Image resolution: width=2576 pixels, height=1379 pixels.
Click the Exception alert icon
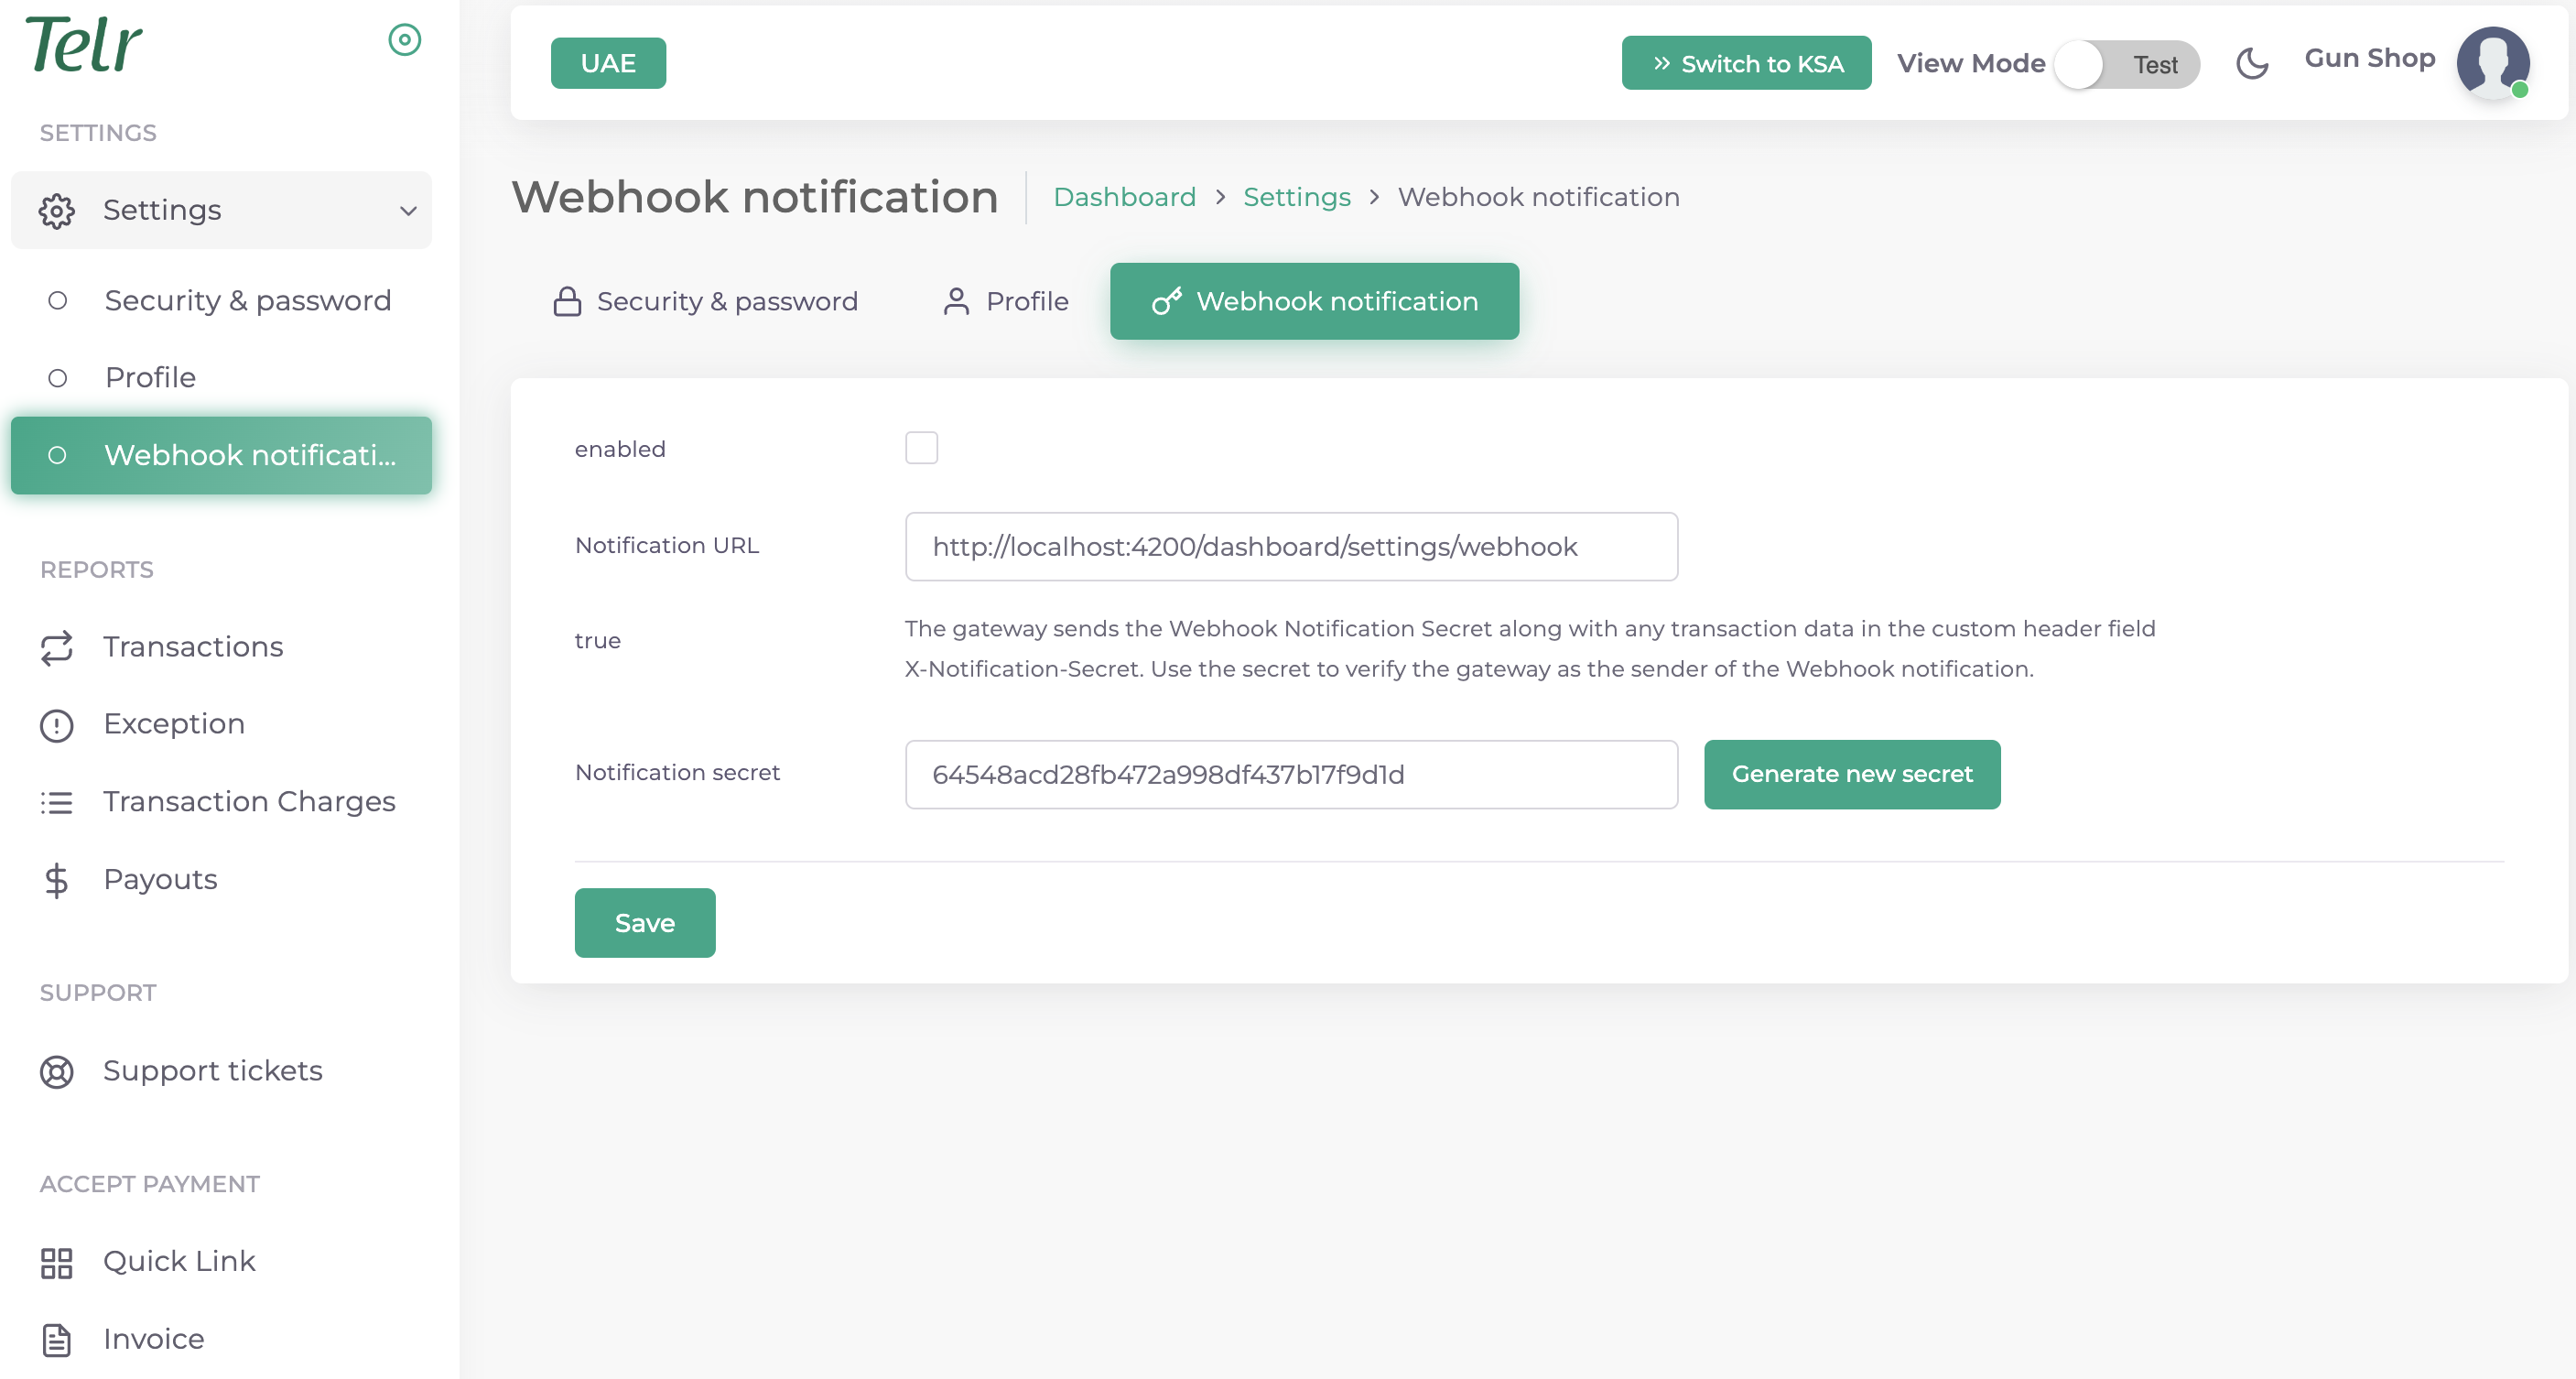pos(57,725)
